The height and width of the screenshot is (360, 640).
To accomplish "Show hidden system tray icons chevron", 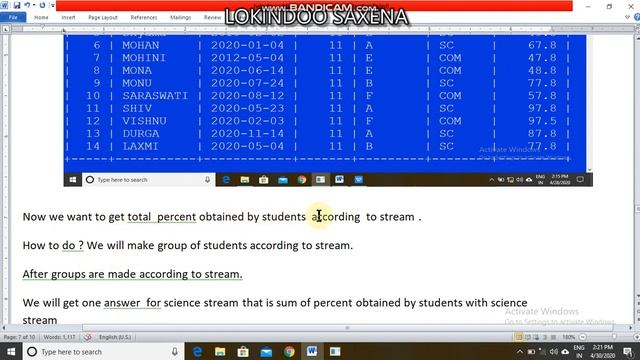I will tap(519, 351).
